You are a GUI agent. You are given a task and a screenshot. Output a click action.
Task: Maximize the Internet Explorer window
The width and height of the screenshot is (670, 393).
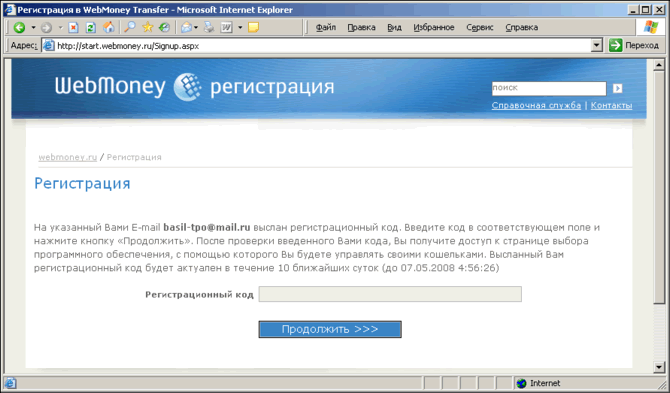click(x=645, y=9)
